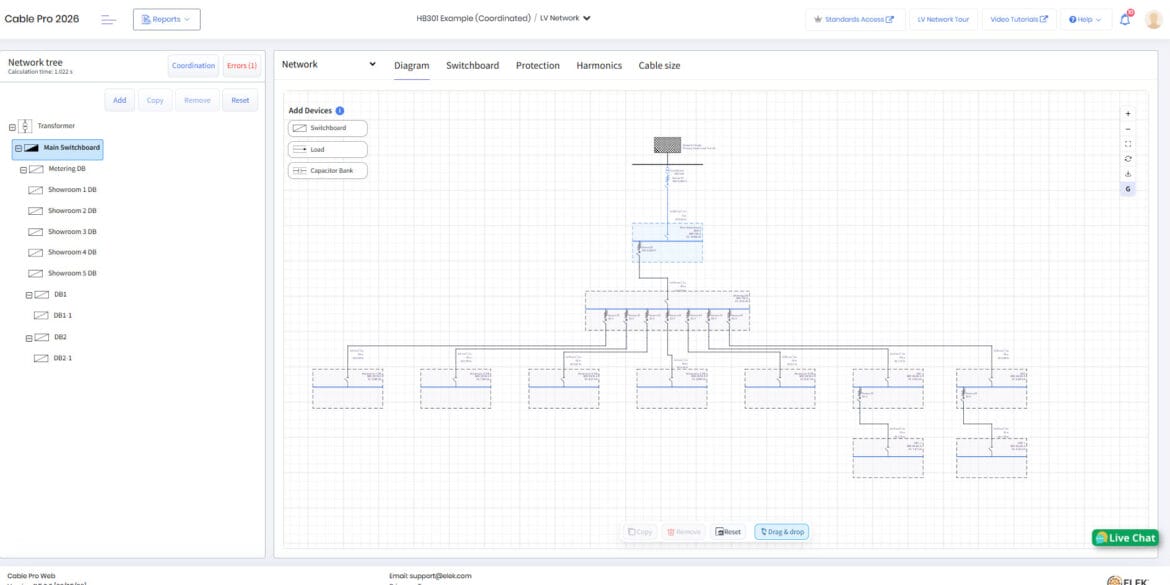The image size is (1170, 585).
Task: Click the Coordination button
Action: [x=193, y=66]
